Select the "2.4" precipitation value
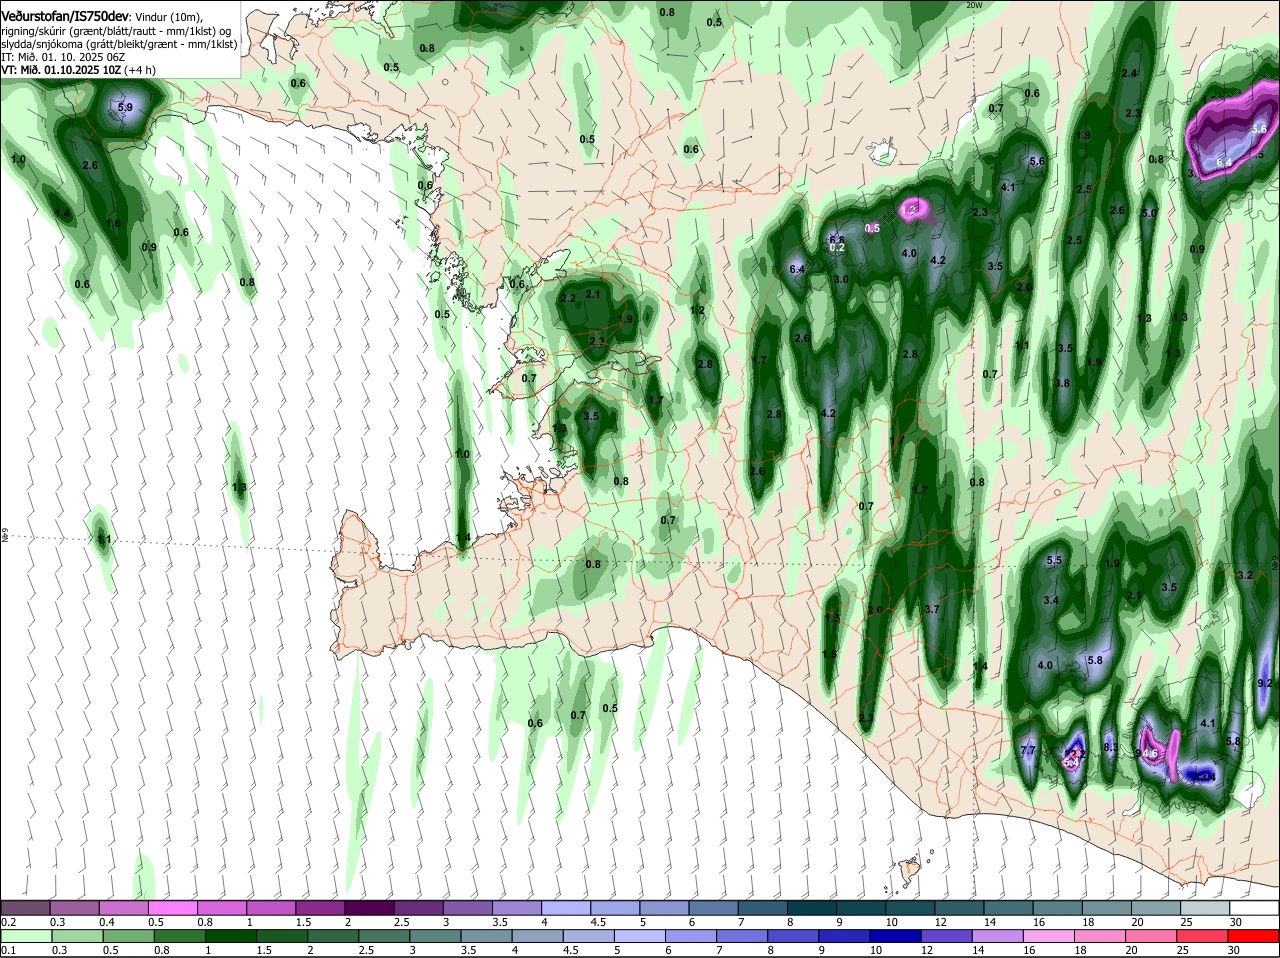This screenshot has width=1280, height=958. [1130, 74]
